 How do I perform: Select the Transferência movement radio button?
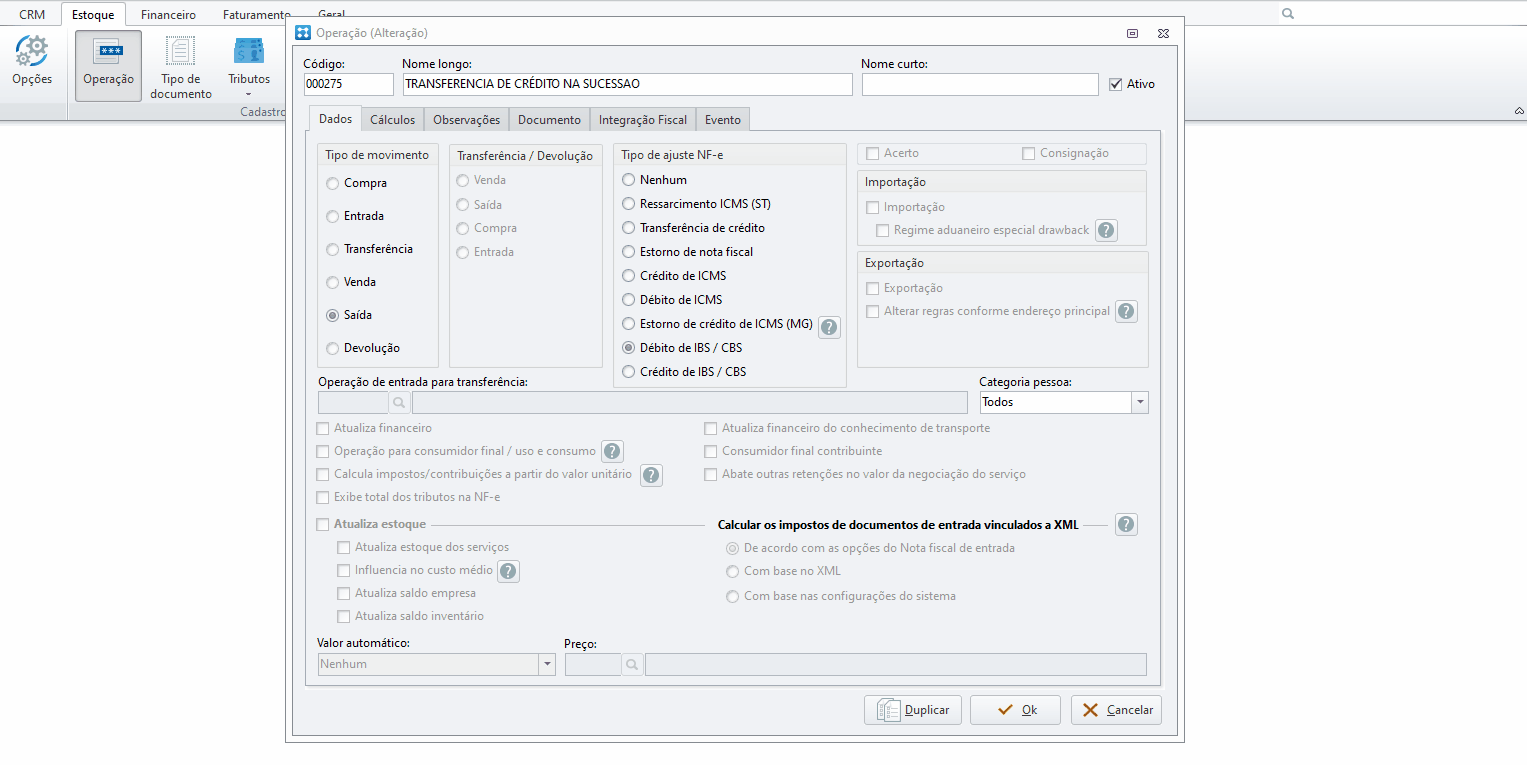[x=332, y=250]
